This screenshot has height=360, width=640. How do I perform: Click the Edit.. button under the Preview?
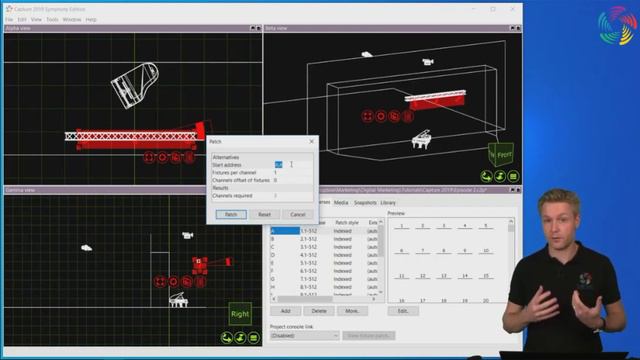pos(403,311)
